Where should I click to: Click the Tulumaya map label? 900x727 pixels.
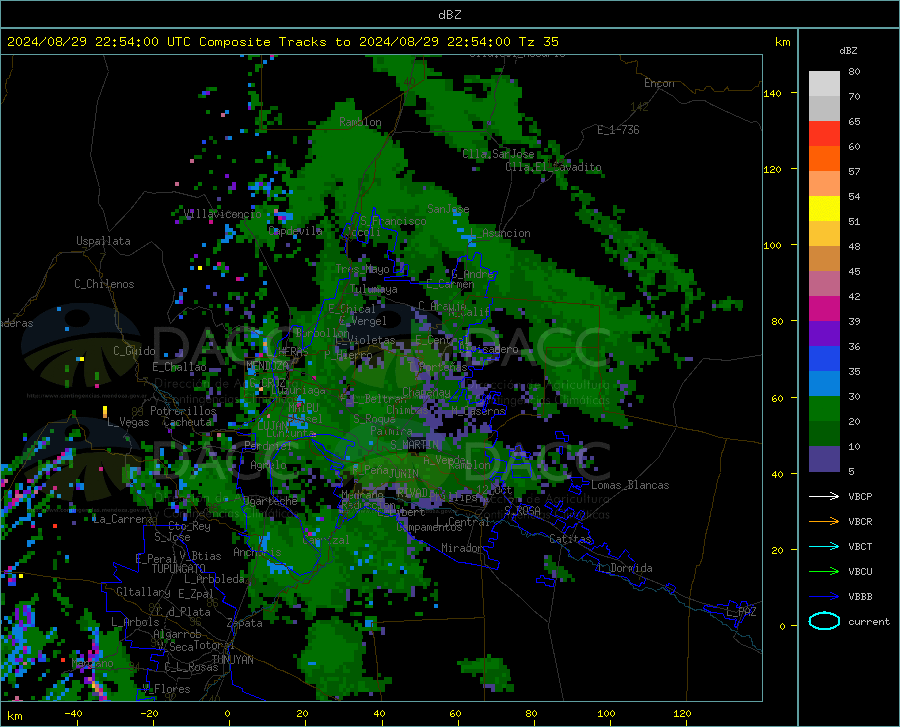pyautogui.click(x=374, y=289)
